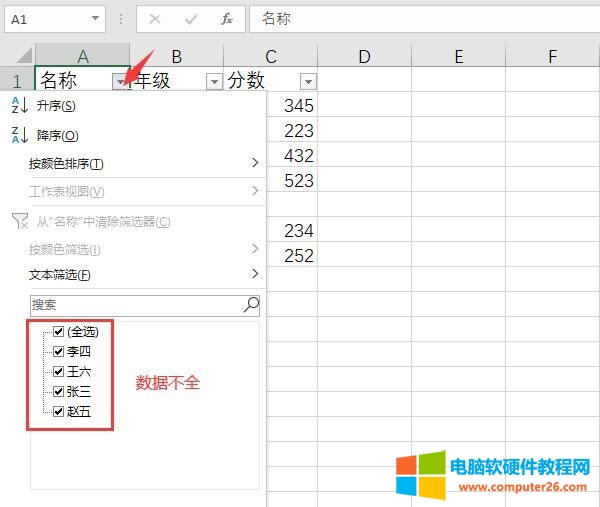Open the 分数 column filter dropdown
This screenshot has width=600, height=507.
point(308,82)
